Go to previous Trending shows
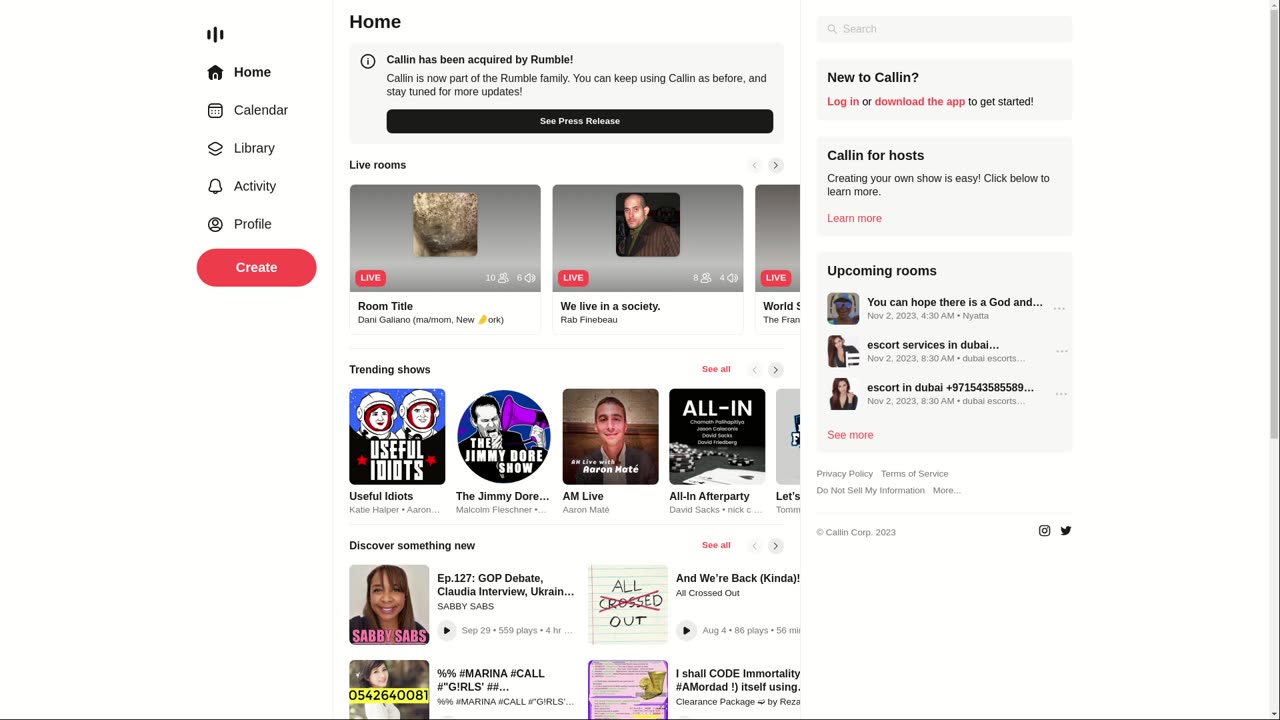This screenshot has height=720, width=1280. point(755,370)
